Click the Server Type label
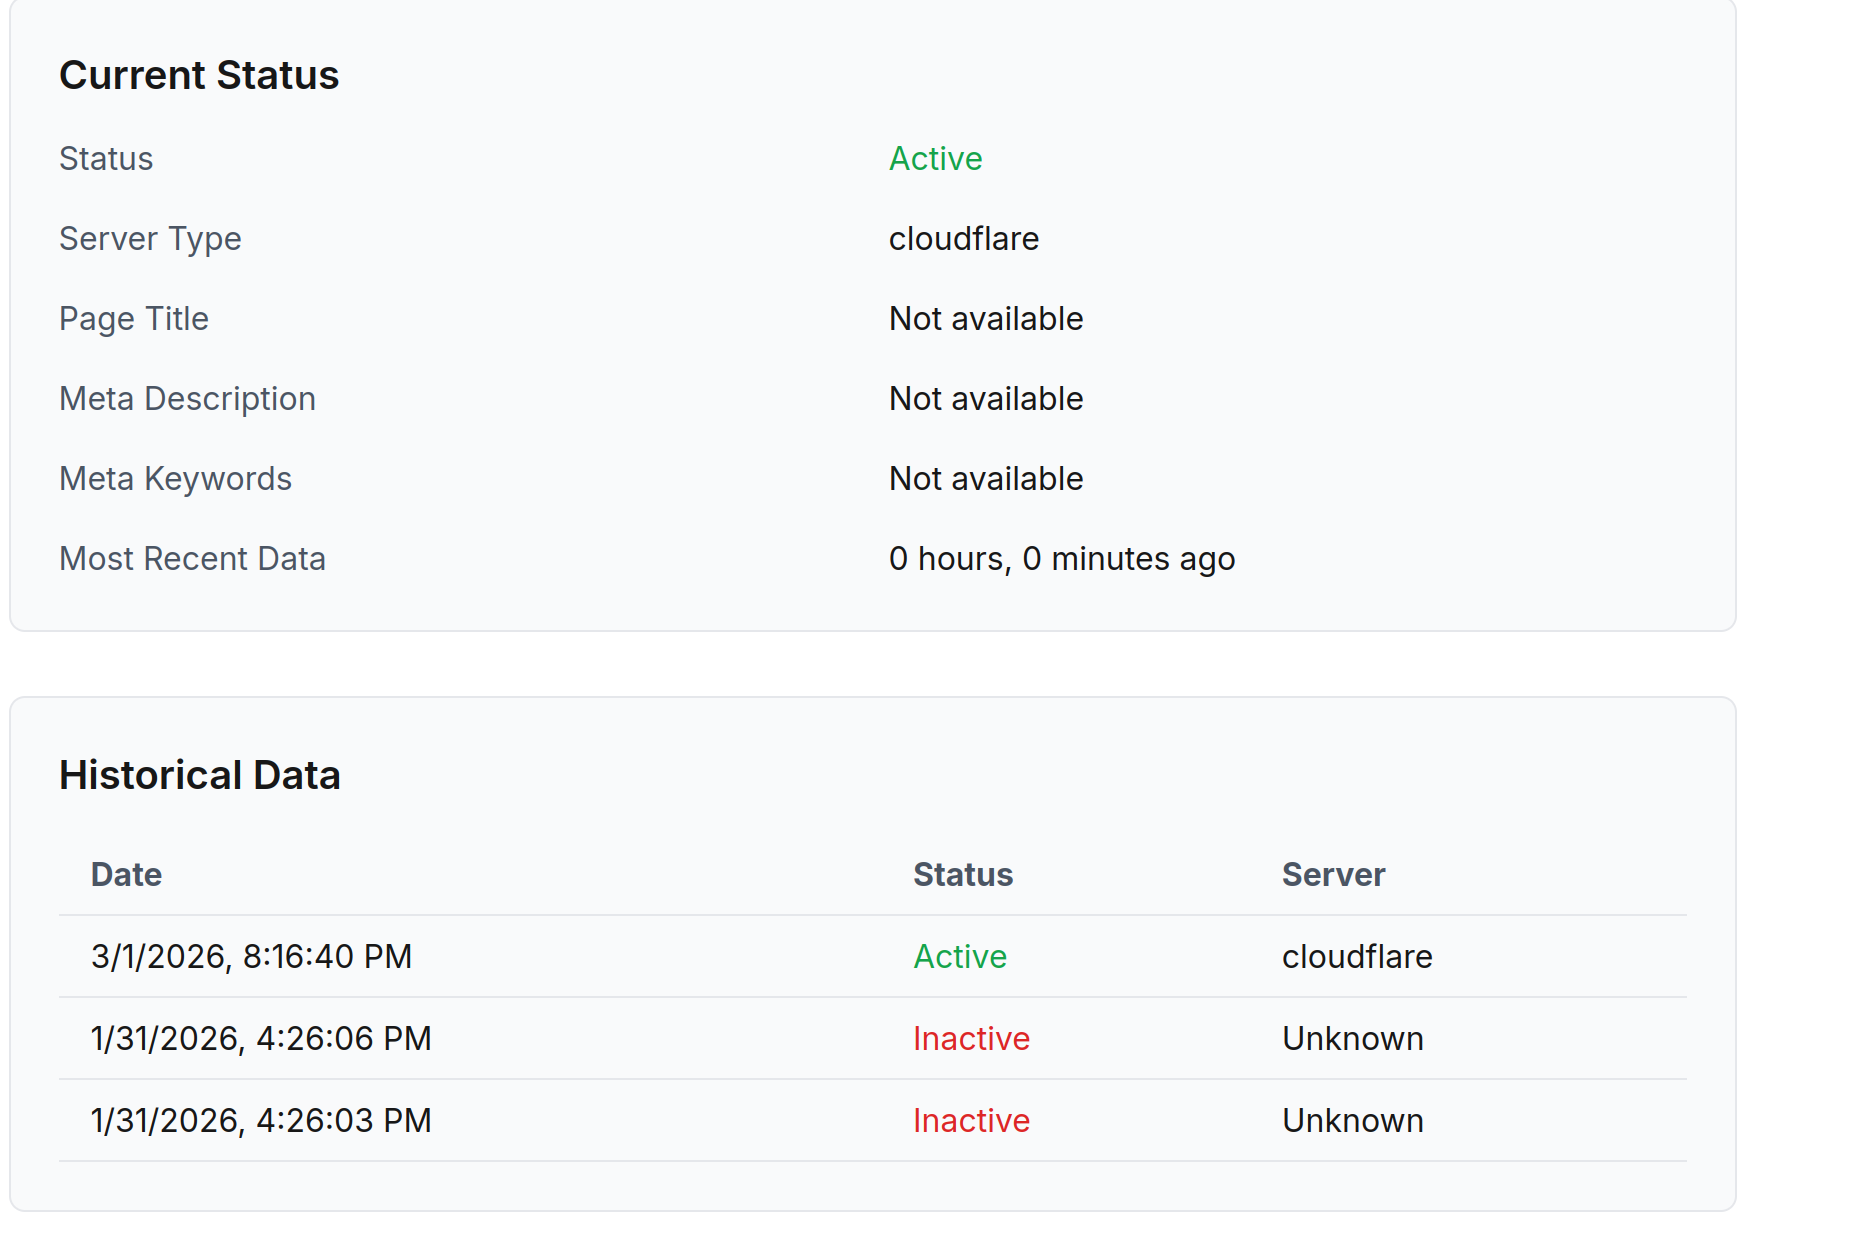 150,239
